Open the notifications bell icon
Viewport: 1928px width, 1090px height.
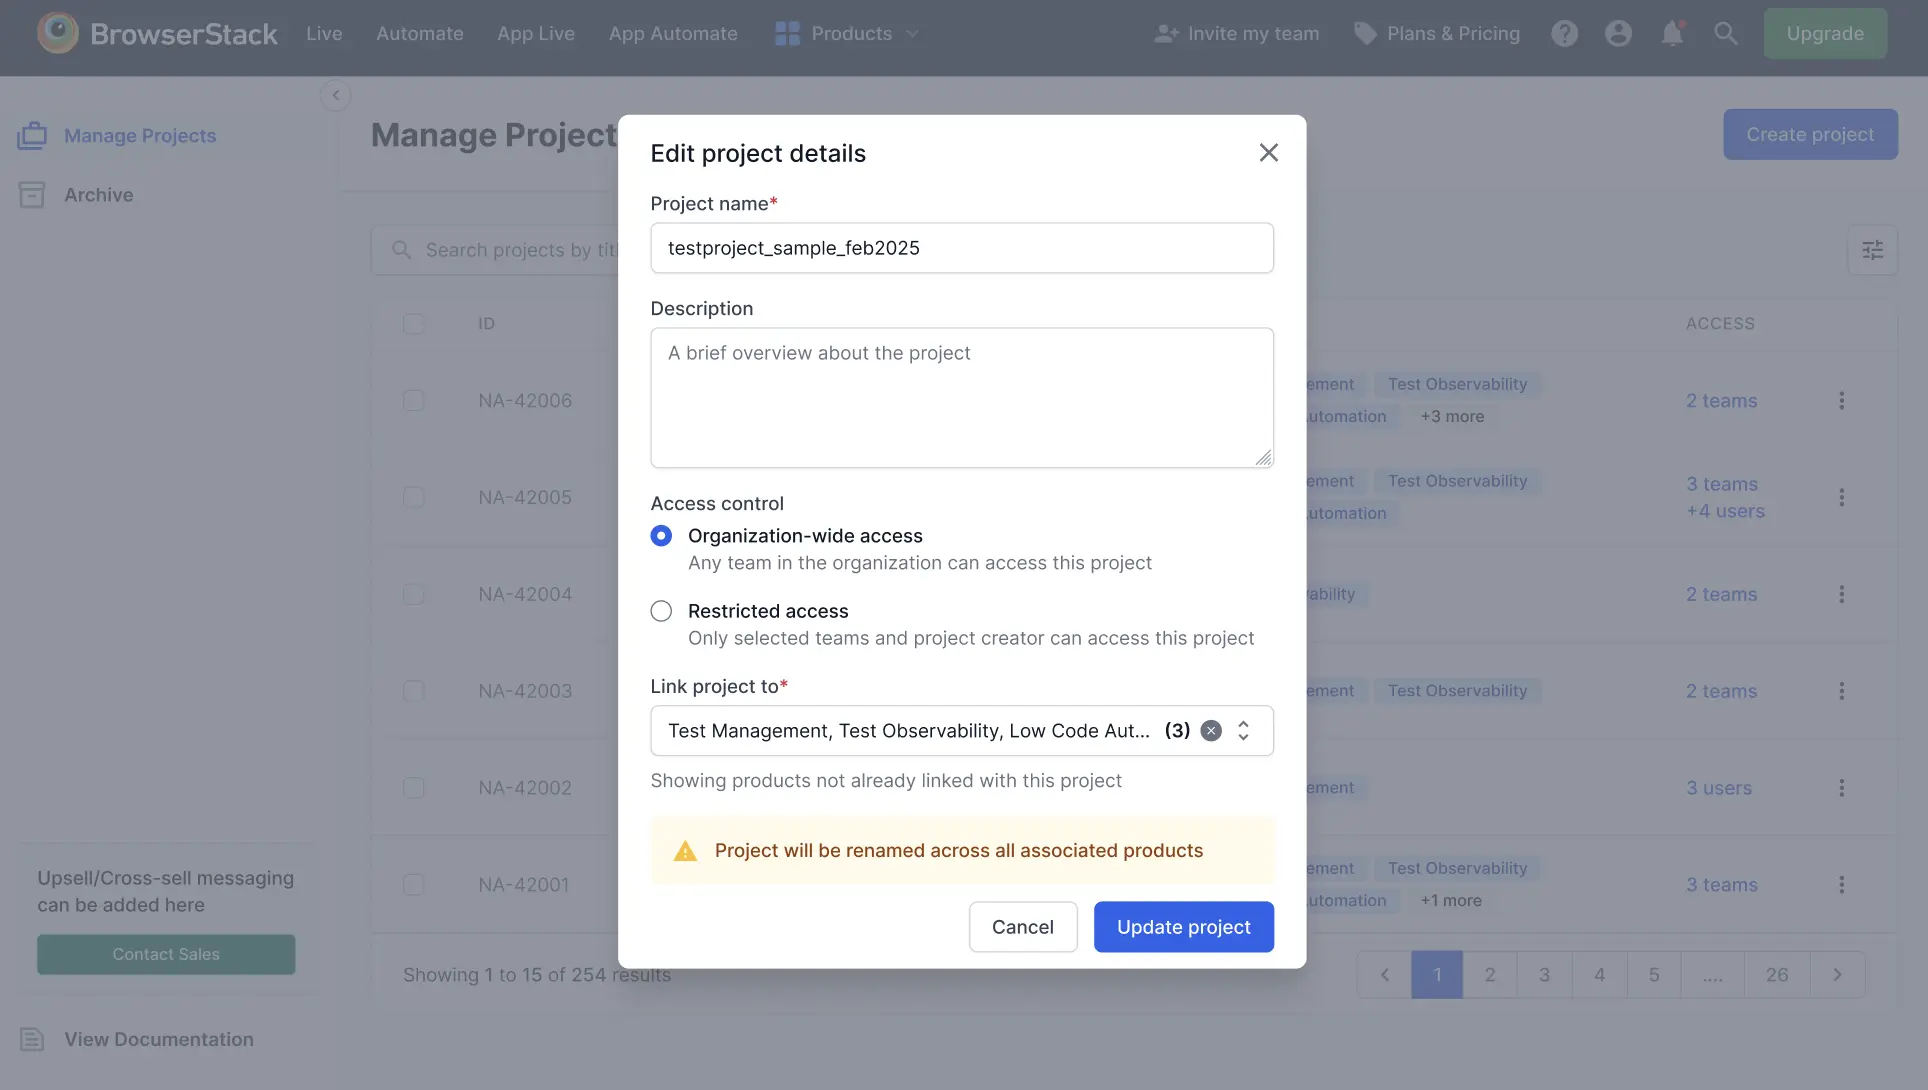point(1672,34)
